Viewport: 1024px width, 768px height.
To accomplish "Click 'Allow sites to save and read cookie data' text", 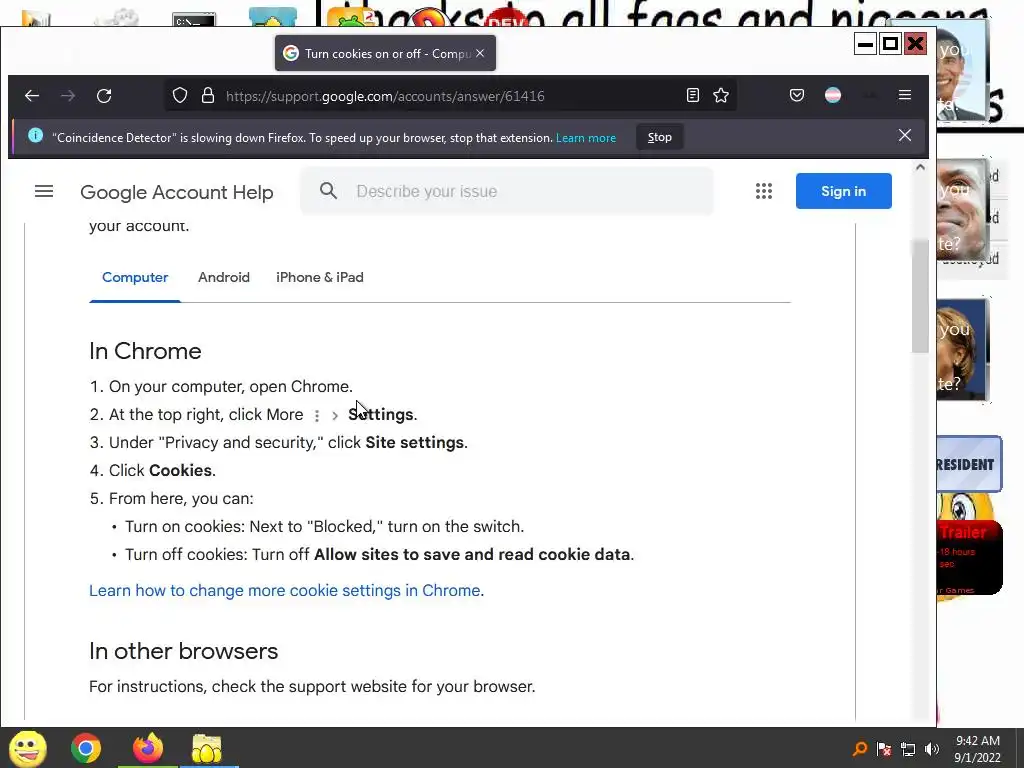I will tap(472, 554).
